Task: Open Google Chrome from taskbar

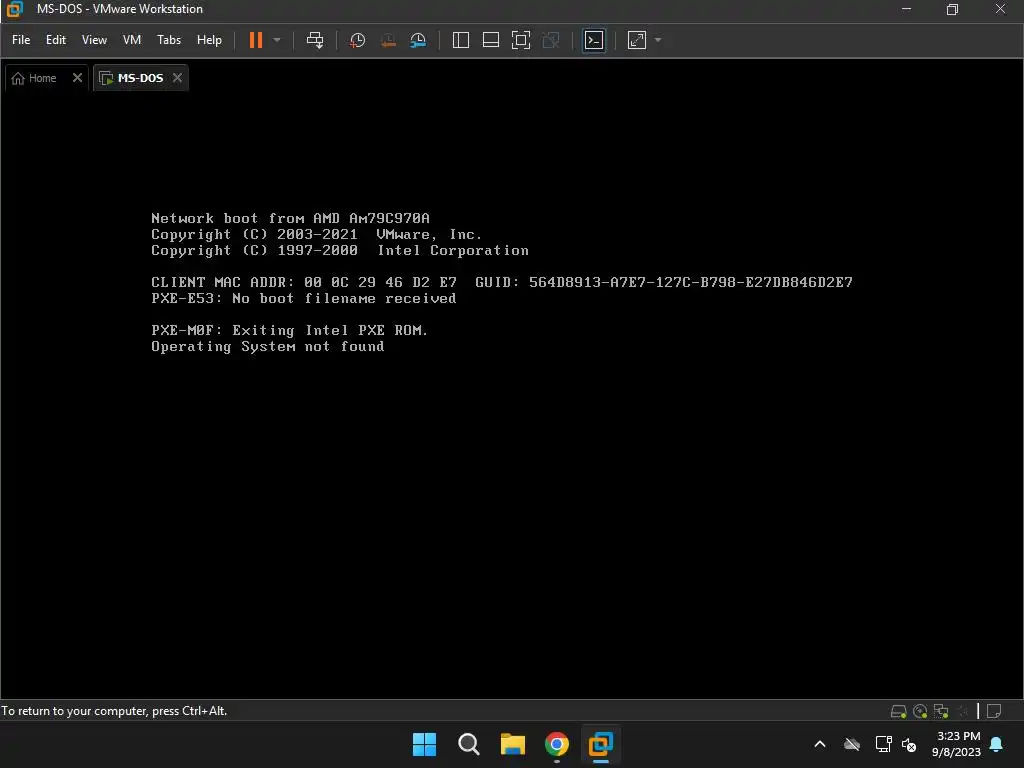Action: (x=556, y=744)
